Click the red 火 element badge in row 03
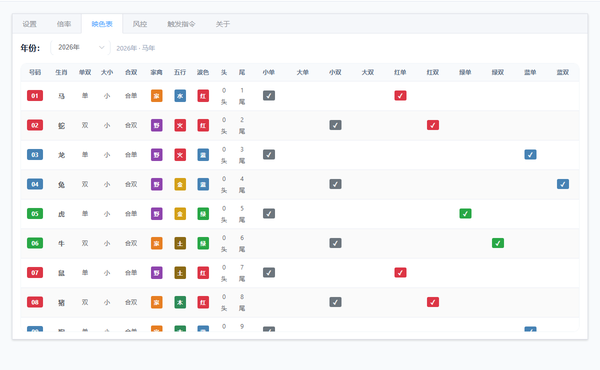600x370 pixels. tap(180, 155)
